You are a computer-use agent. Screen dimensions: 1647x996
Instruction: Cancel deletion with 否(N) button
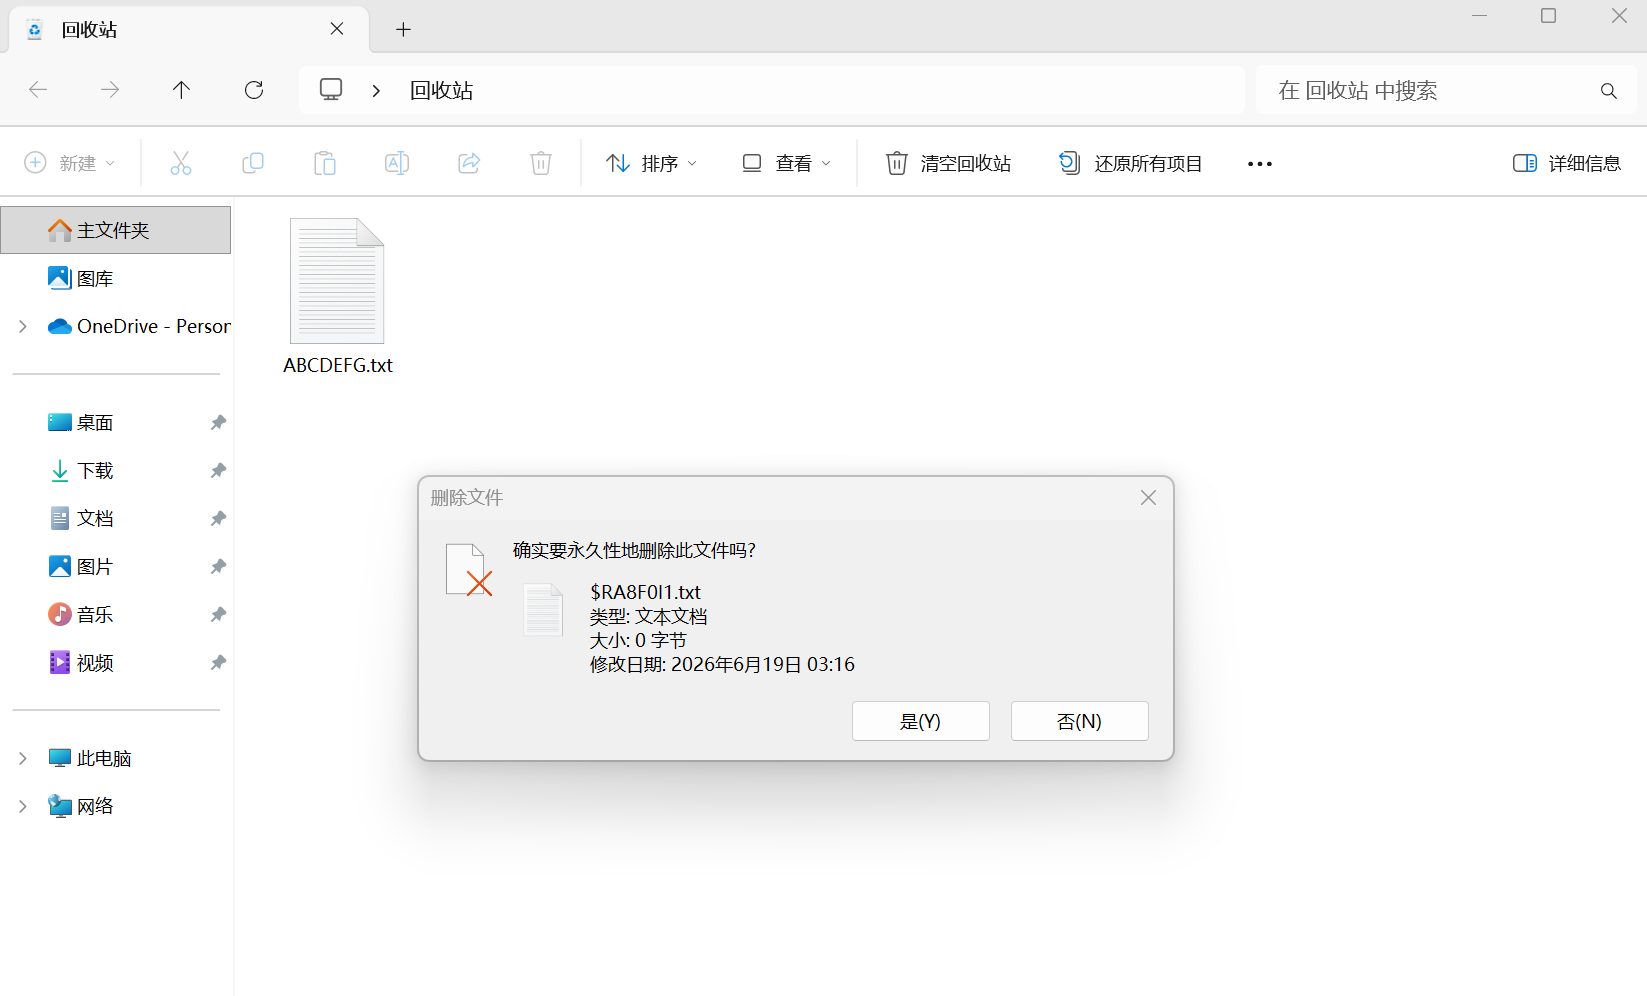click(1080, 721)
